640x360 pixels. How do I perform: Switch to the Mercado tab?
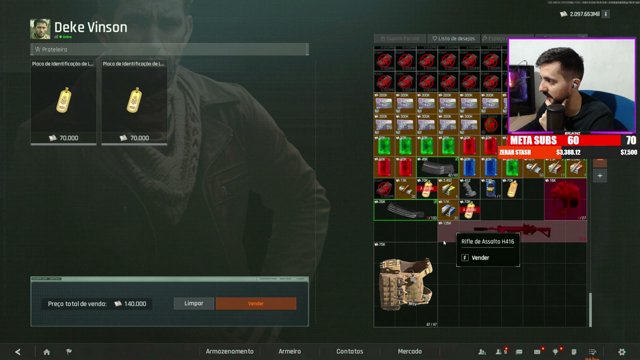pos(409,351)
